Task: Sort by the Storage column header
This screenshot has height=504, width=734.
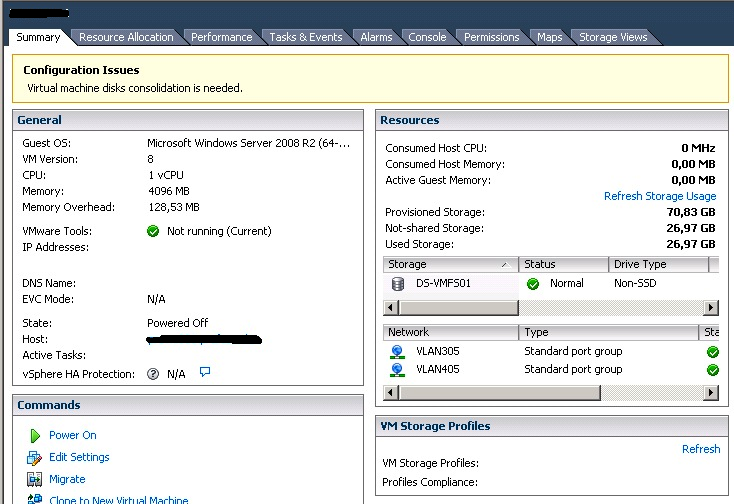Action: [450, 264]
